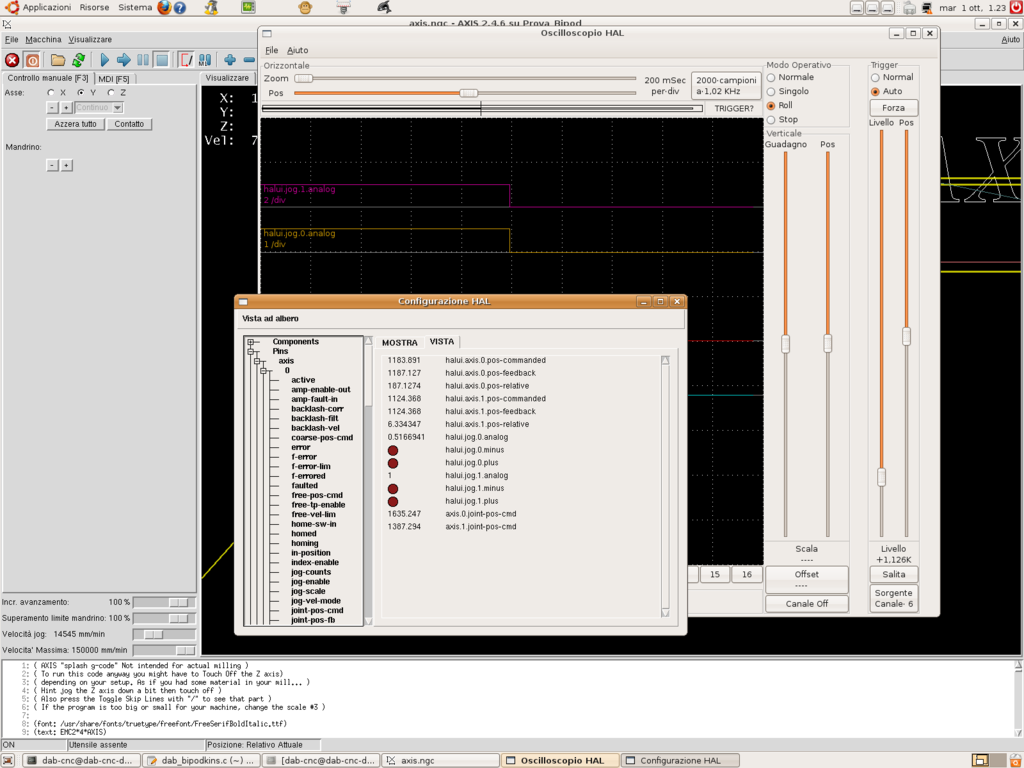The height and width of the screenshot is (768, 1024).
Task: Expand the Components tree node
Action: [251, 342]
